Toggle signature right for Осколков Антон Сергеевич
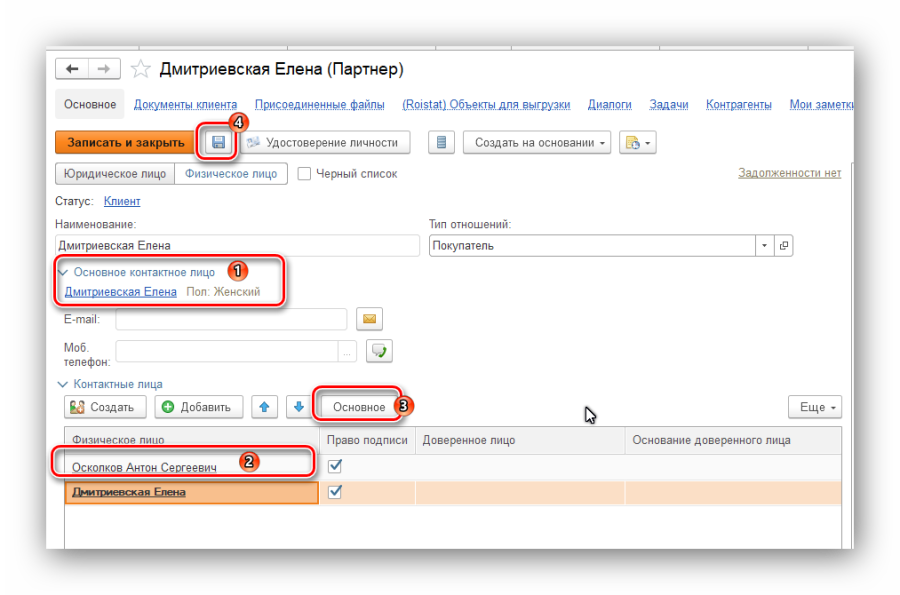The image size is (900, 595). click(335, 466)
